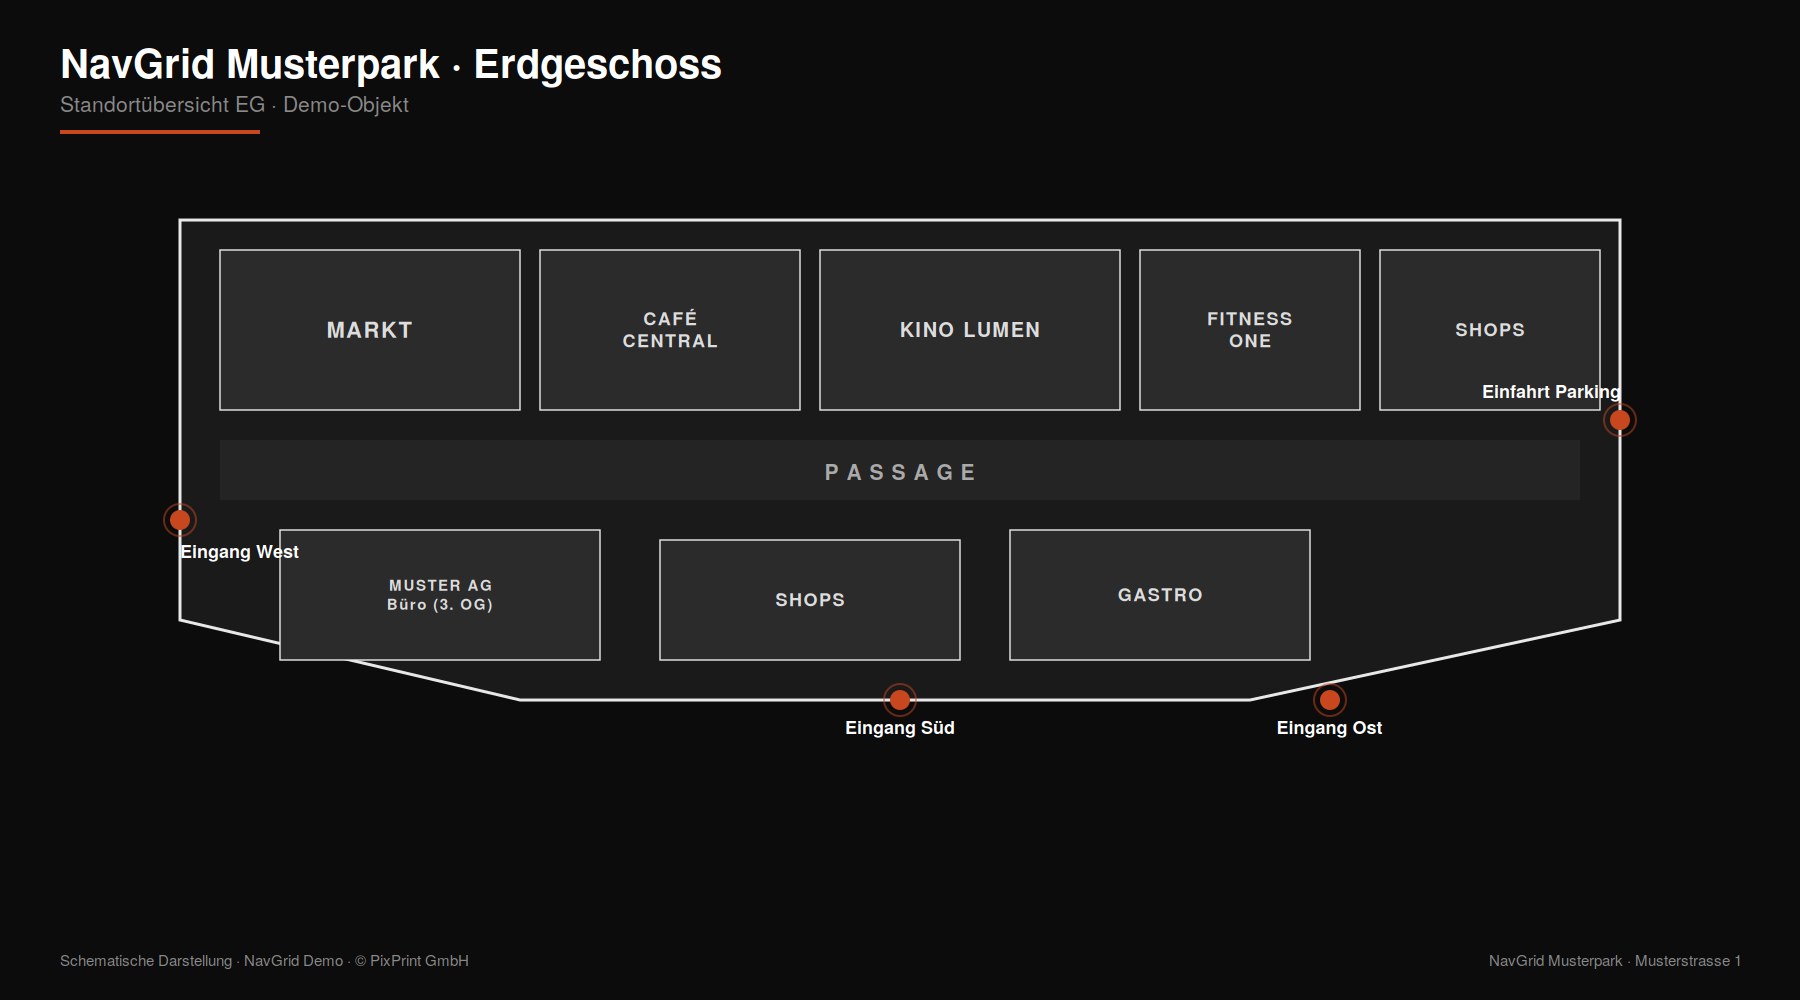Click the upper-row SHOPS unit beside Fitness One
Image resolution: width=1800 pixels, height=1000 pixels.
coord(1490,330)
